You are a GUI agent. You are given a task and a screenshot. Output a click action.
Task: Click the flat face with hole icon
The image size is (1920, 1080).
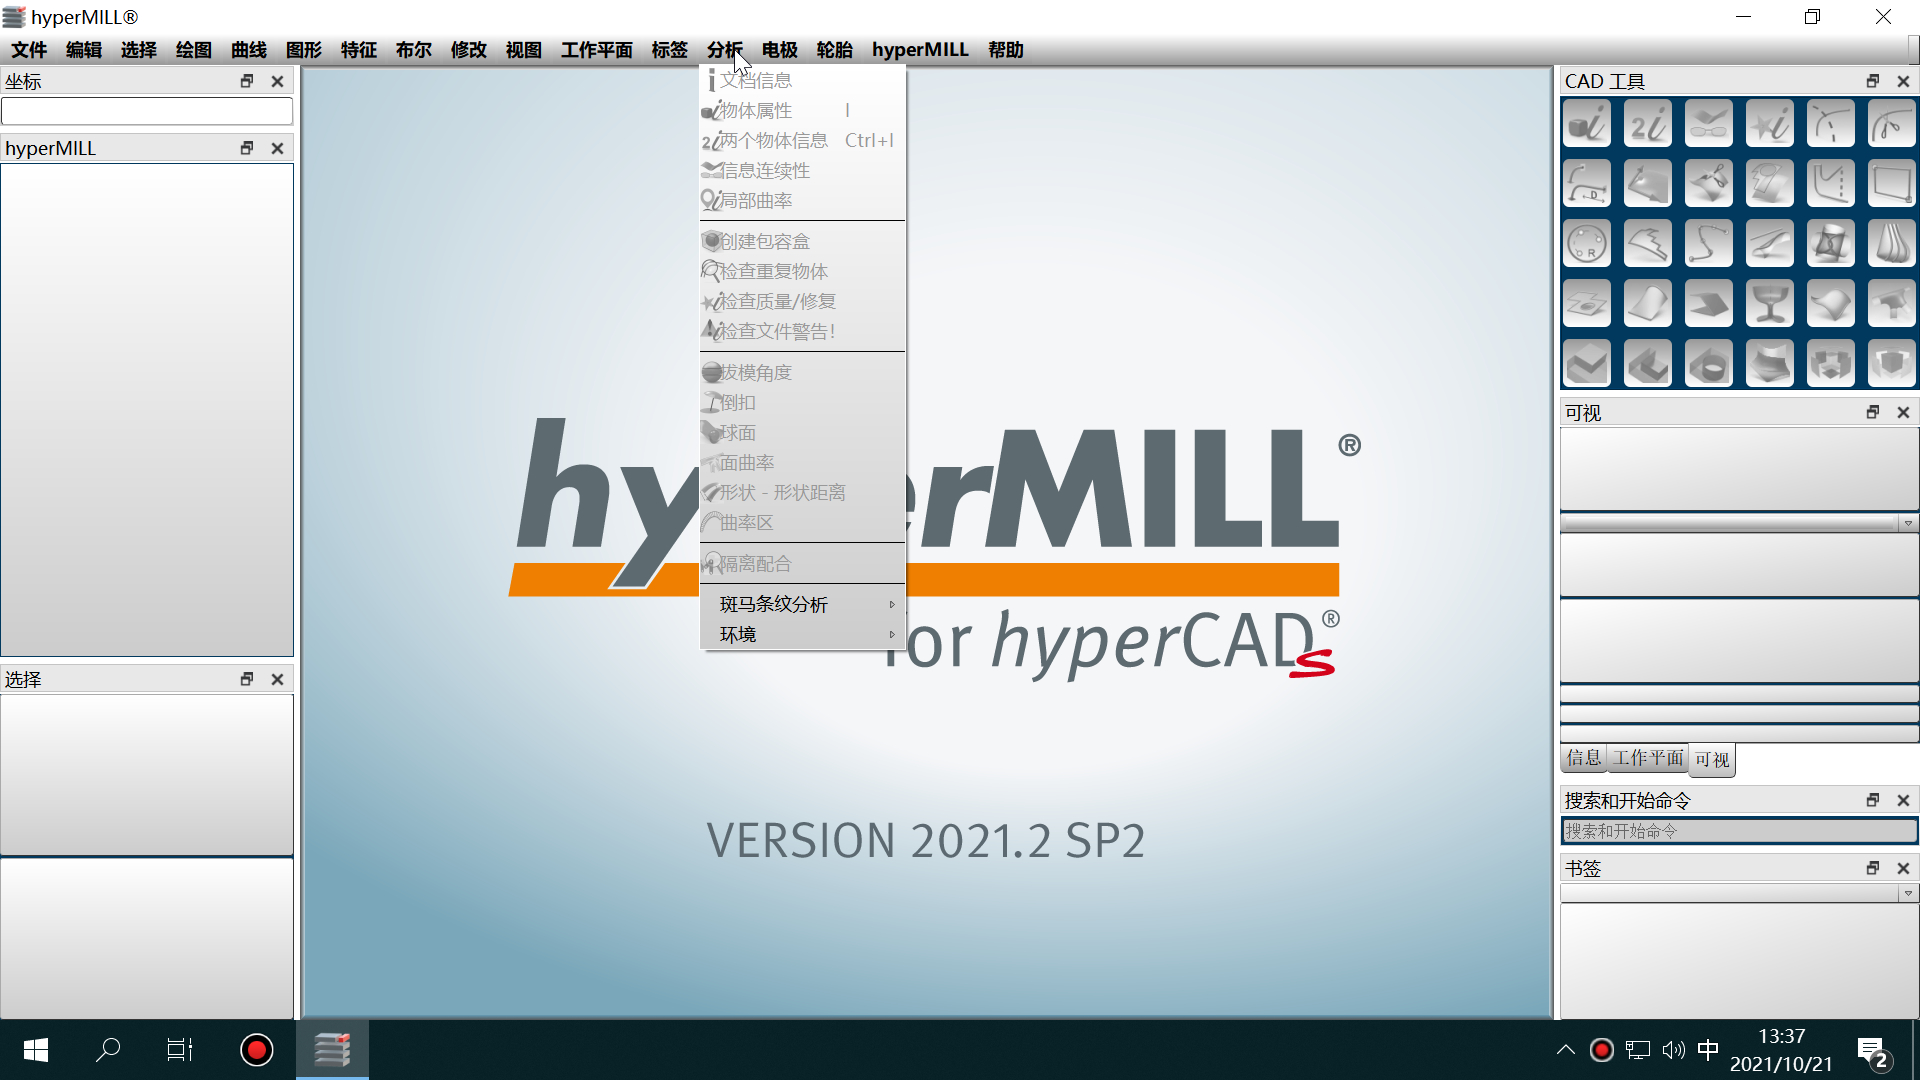pyautogui.click(x=1587, y=304)
